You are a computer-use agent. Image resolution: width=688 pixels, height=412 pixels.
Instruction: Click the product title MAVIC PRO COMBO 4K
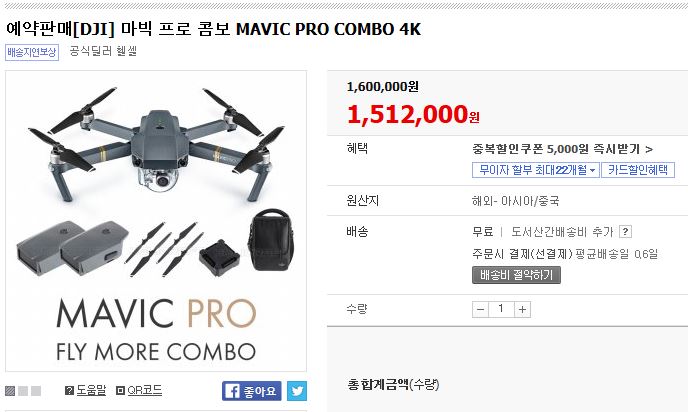click(x=214, y=29)
